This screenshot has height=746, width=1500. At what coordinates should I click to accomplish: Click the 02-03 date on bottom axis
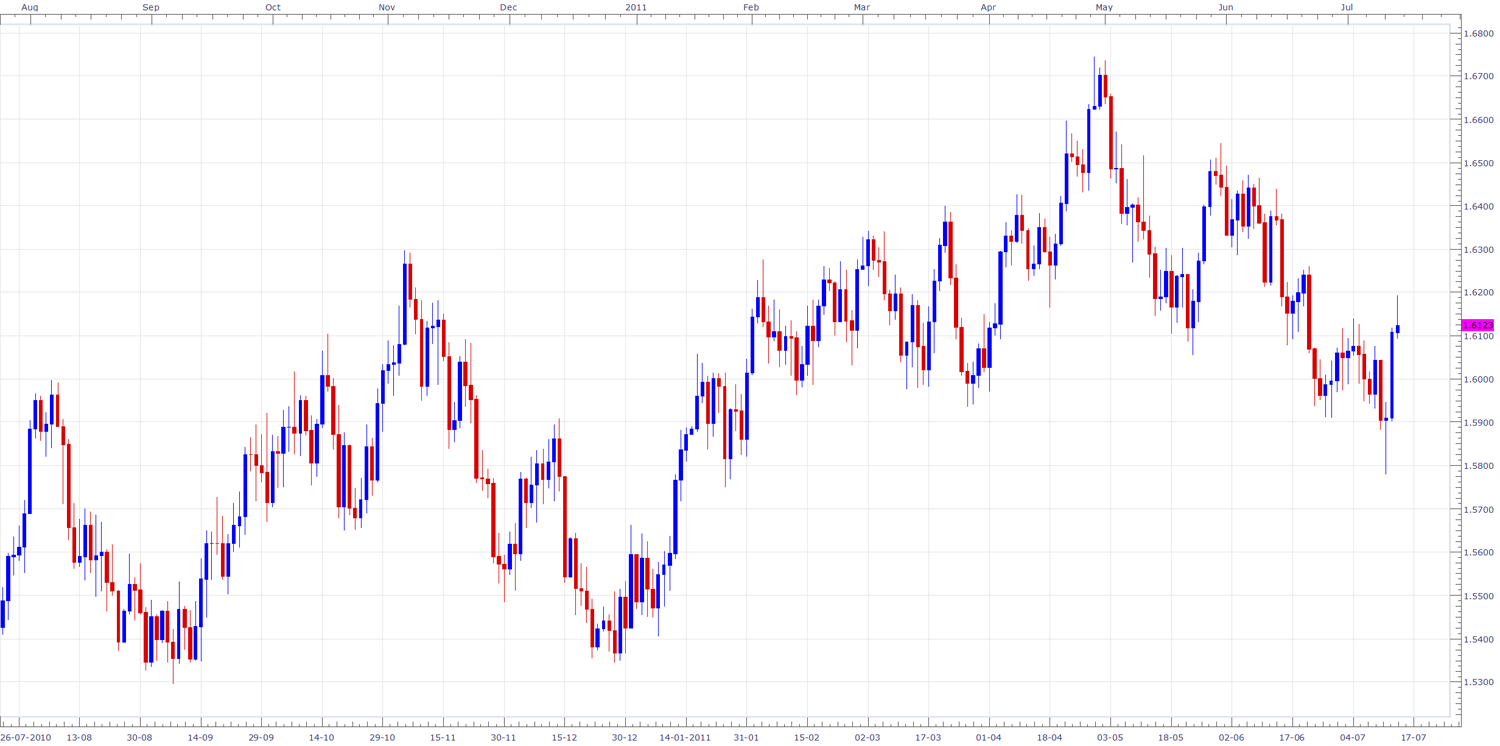coord(867,738)
